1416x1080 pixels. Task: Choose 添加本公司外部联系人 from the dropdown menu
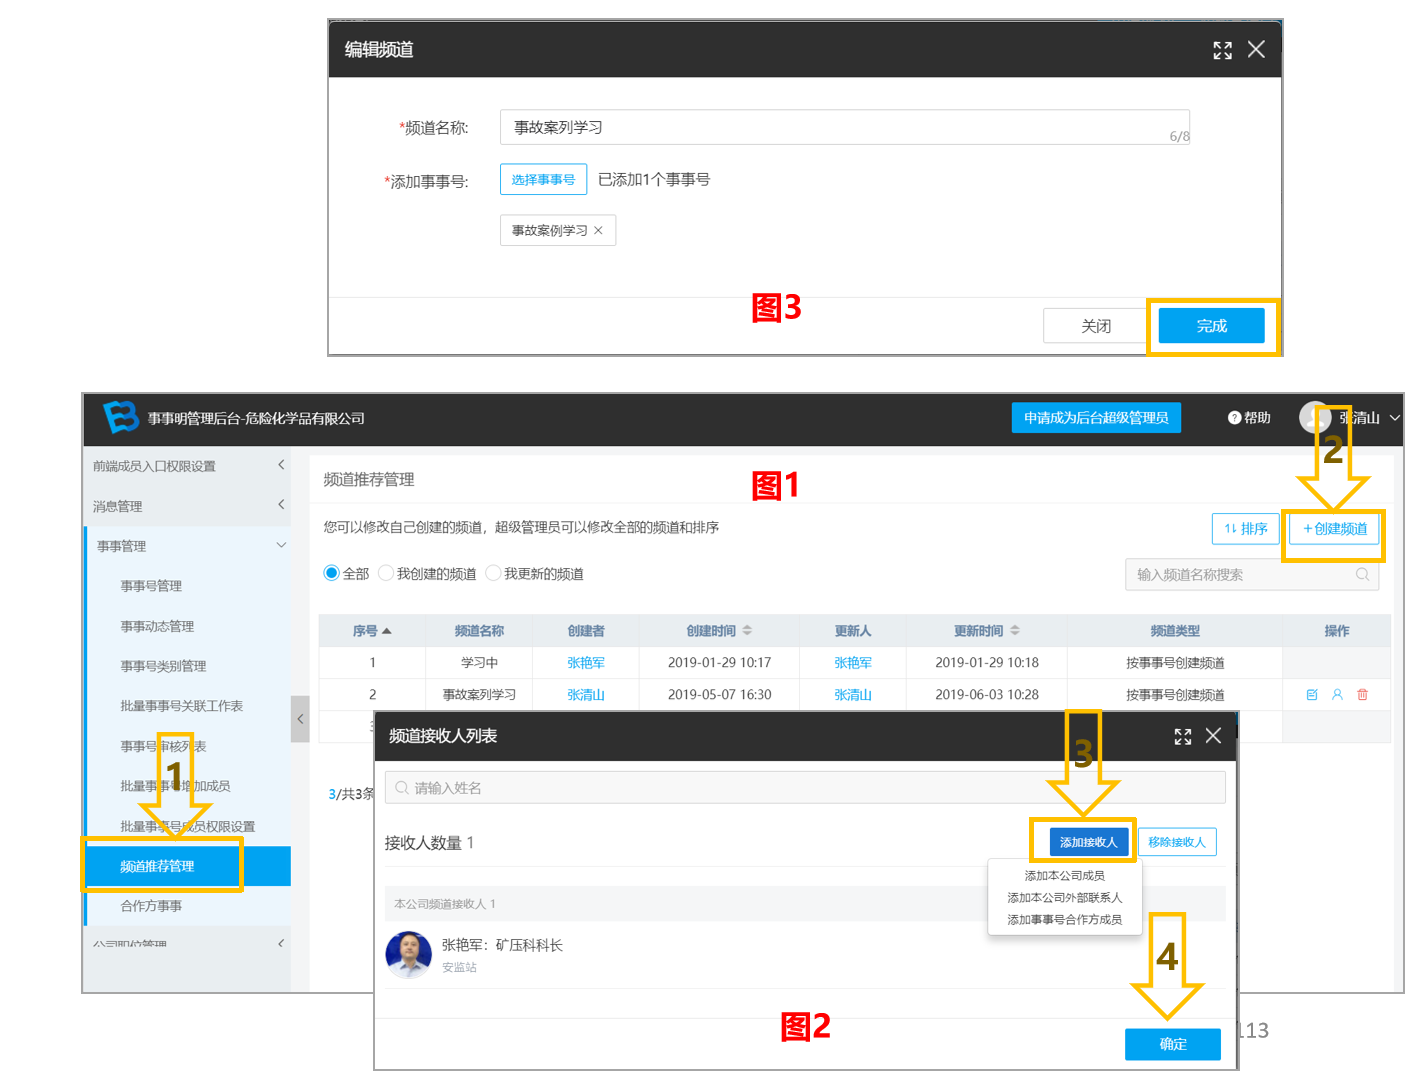[x=1064, y=898]
